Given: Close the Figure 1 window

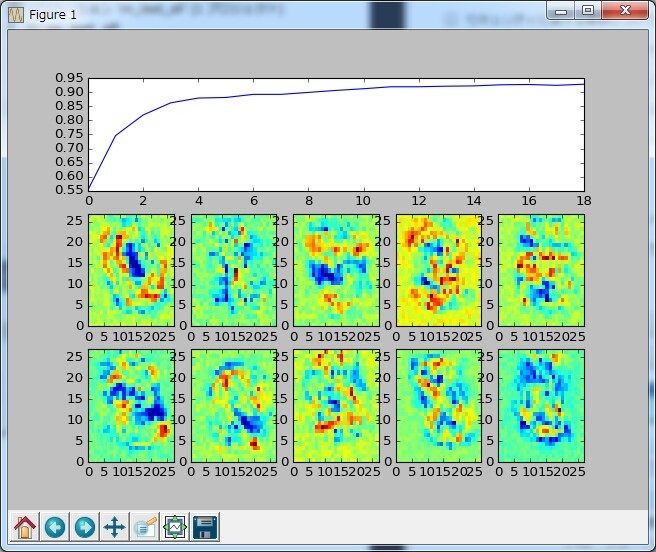Looking at the screenshot, I should [625, 10].
